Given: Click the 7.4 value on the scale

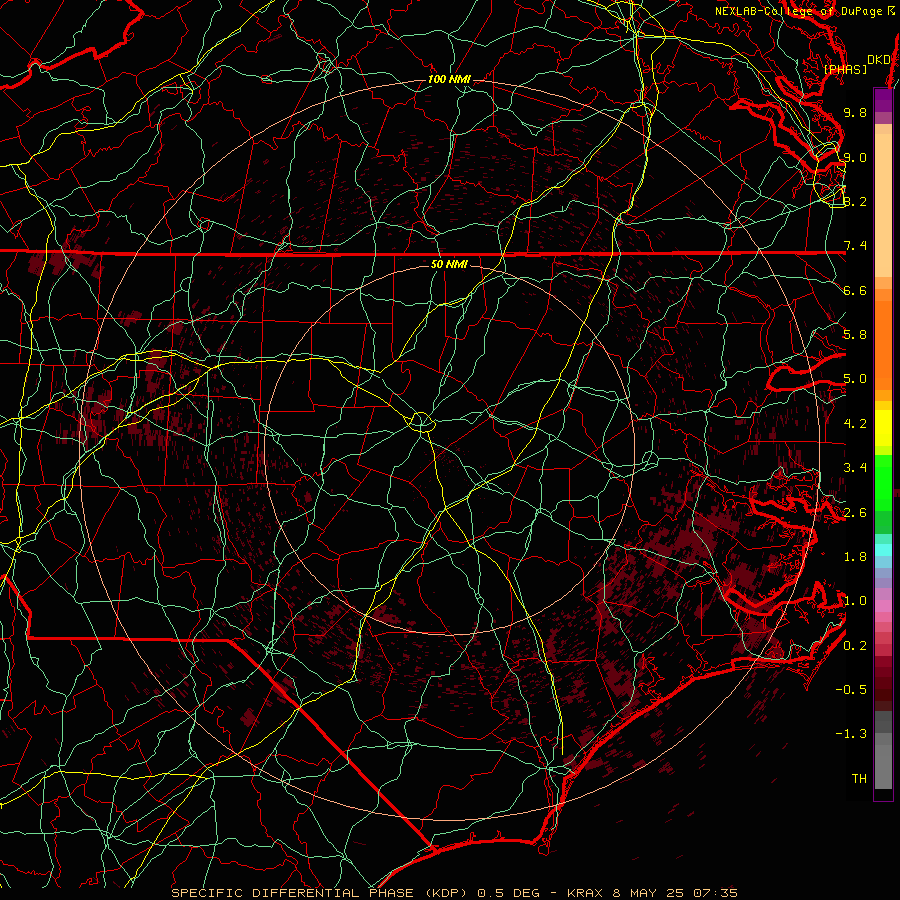Looking at the screenshot, I should (855, 246).
